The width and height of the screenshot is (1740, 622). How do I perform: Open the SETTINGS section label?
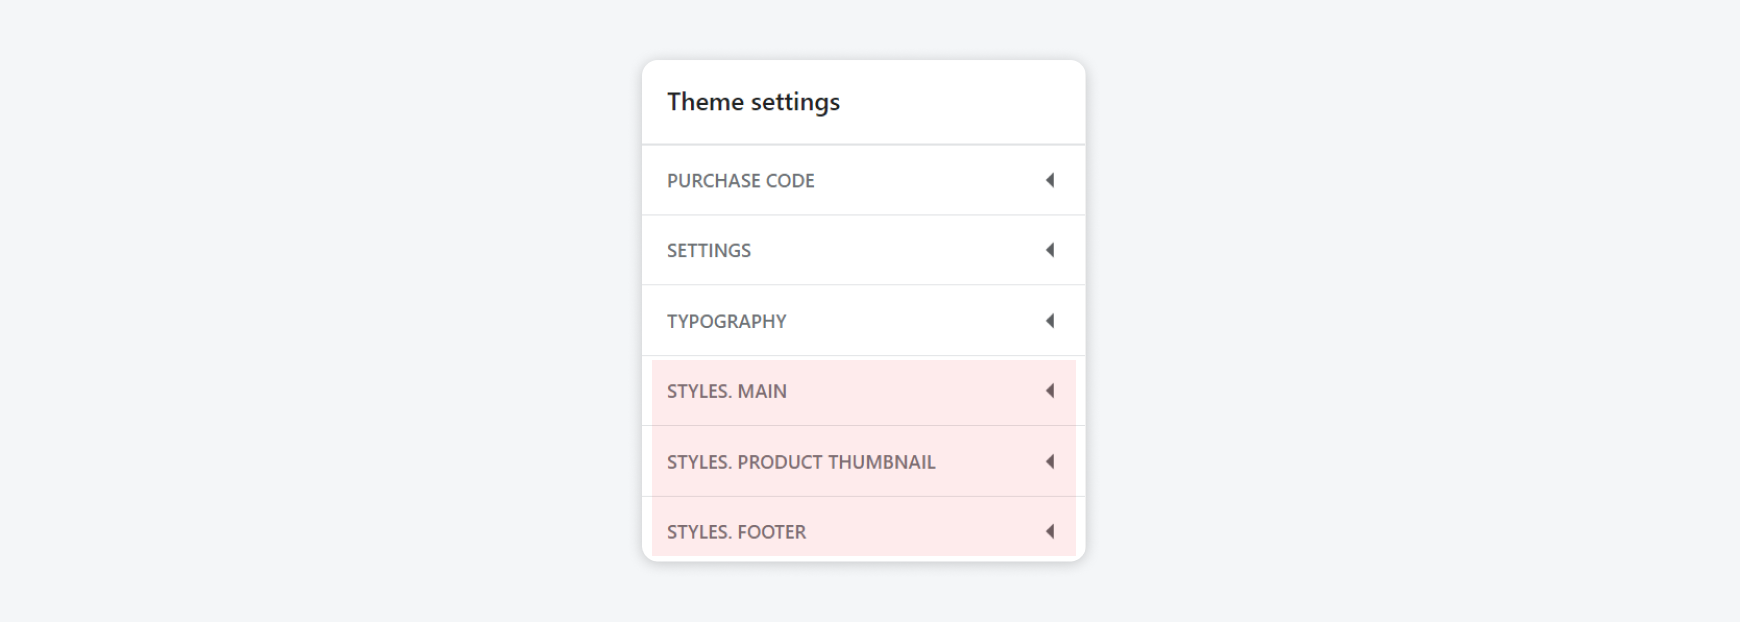pos(708,251)
